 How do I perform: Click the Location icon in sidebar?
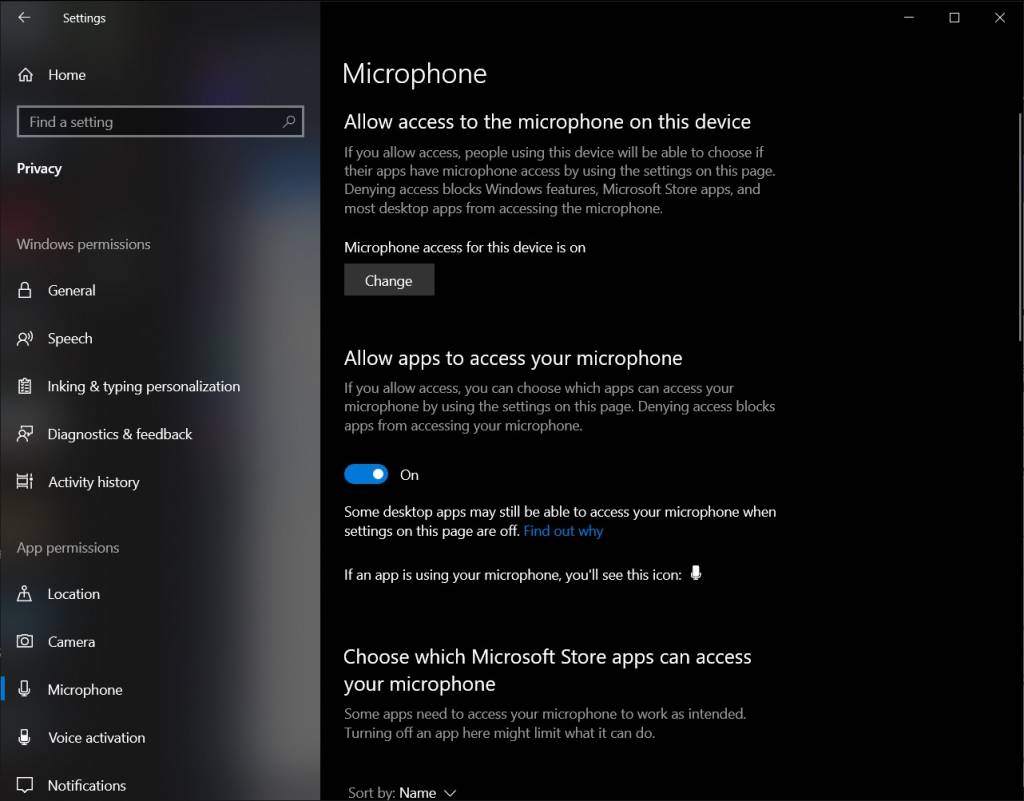[x=26, y=594]
